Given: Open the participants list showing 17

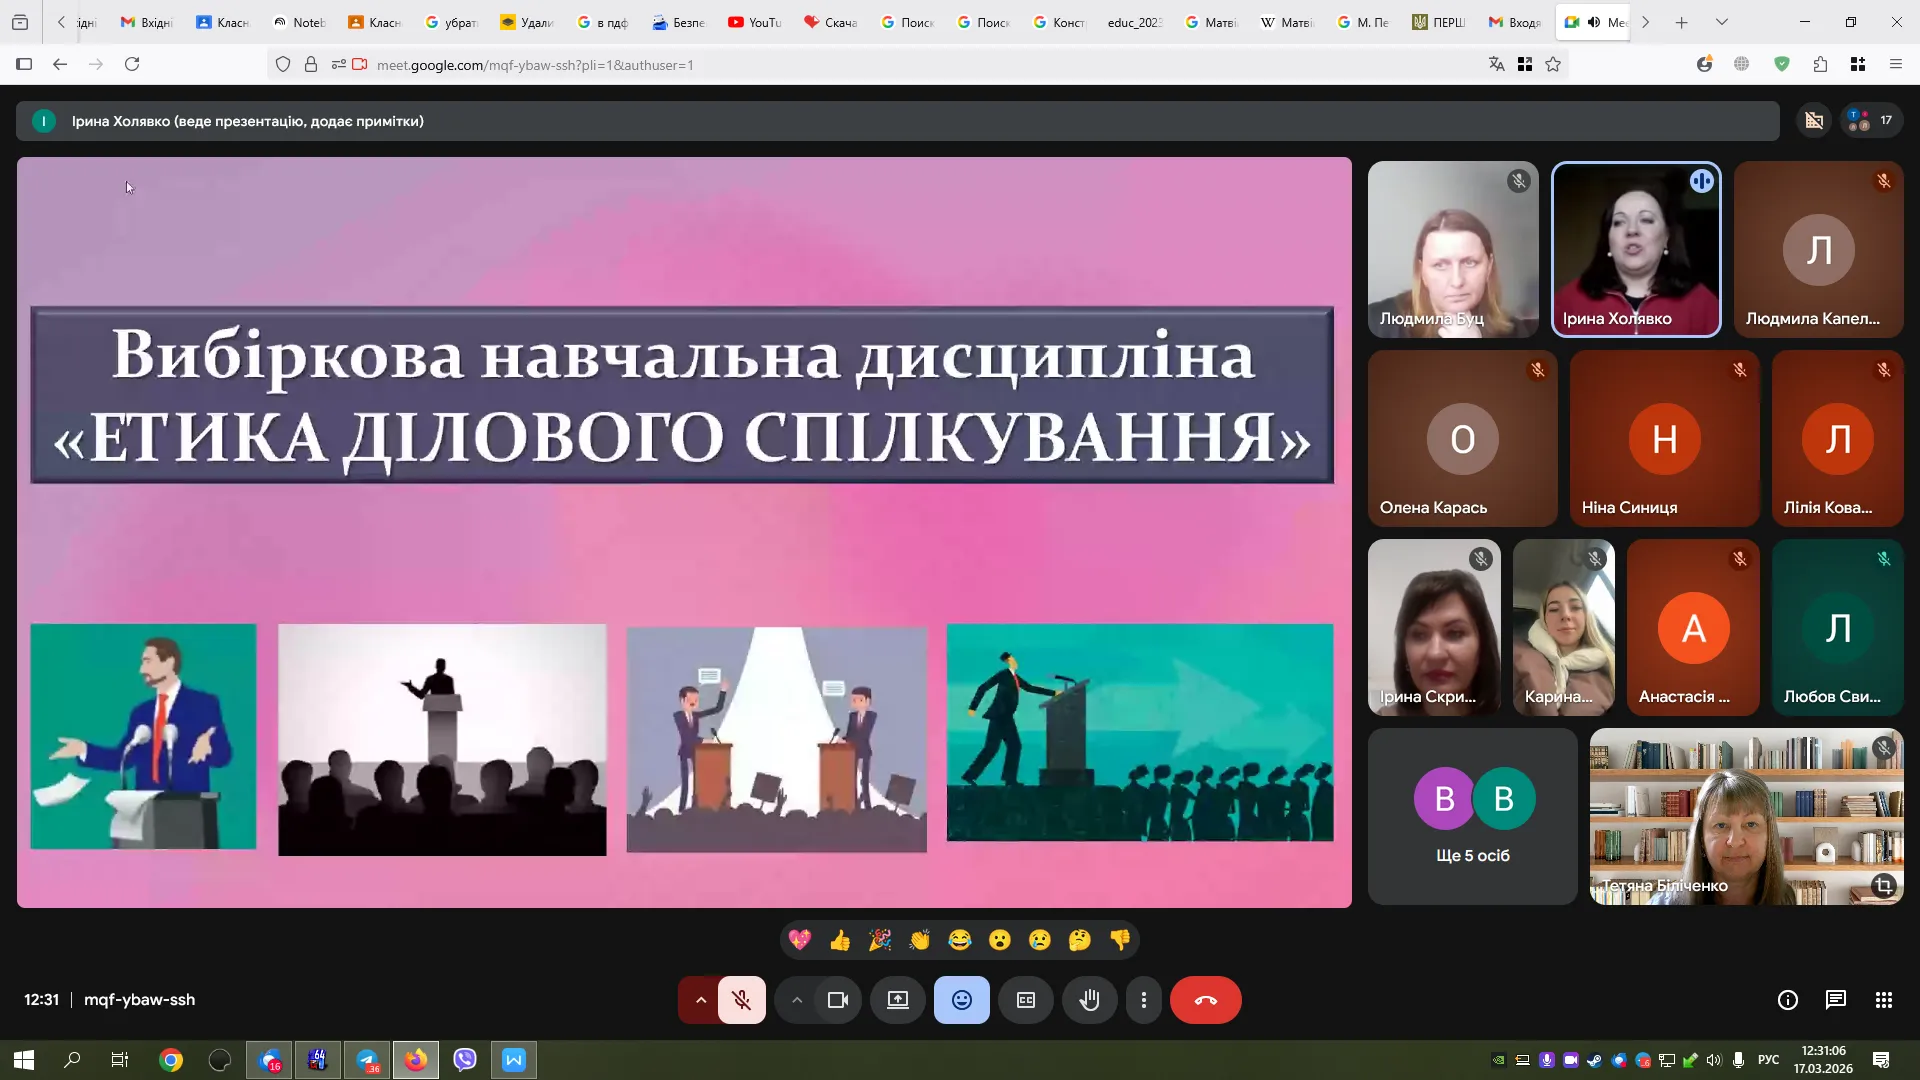Looking at the screenshot, I should tap(1870, 120).
